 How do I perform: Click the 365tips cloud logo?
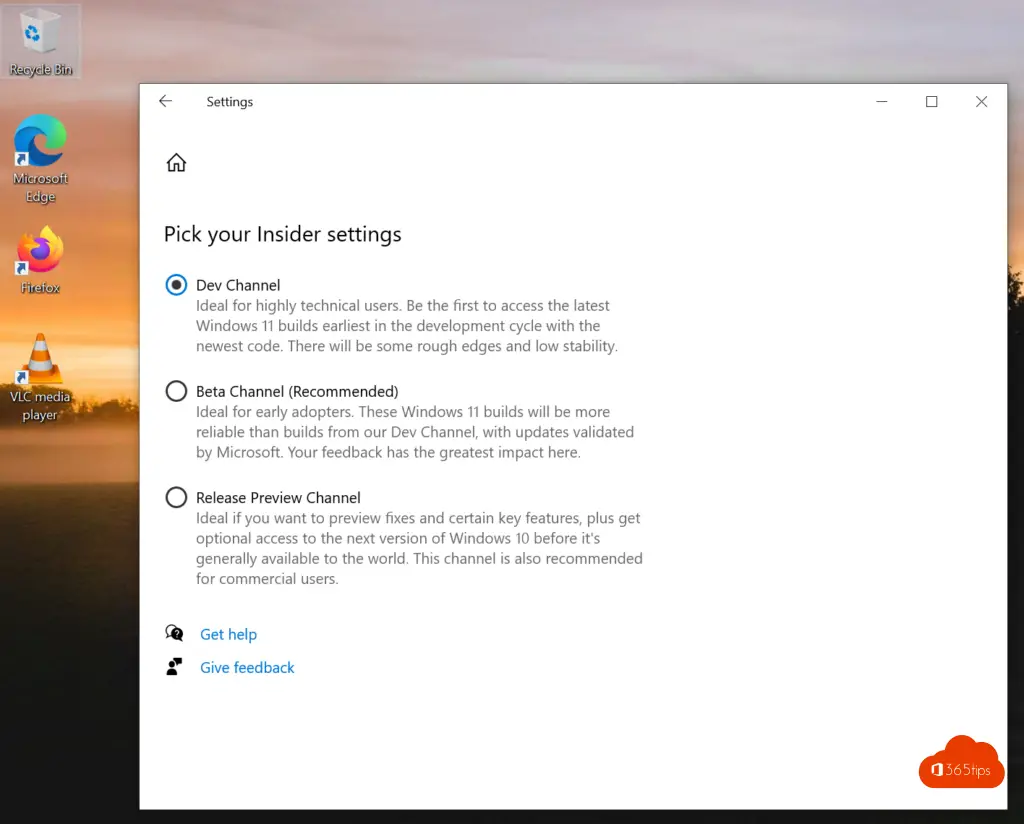(959, 762)
